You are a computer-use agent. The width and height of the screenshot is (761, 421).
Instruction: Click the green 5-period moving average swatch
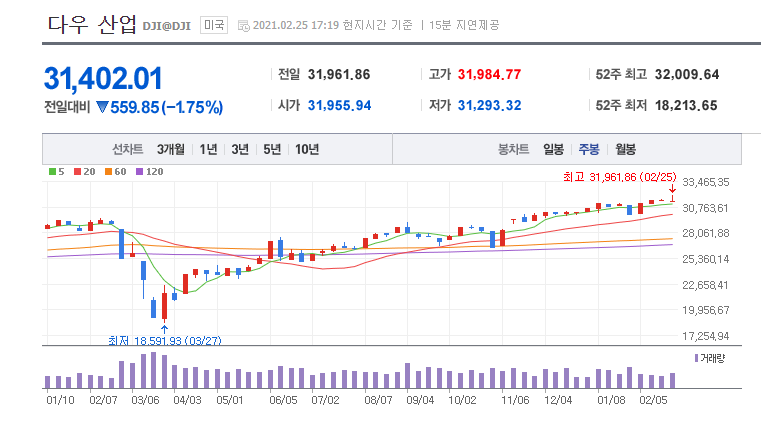(52, 171)
